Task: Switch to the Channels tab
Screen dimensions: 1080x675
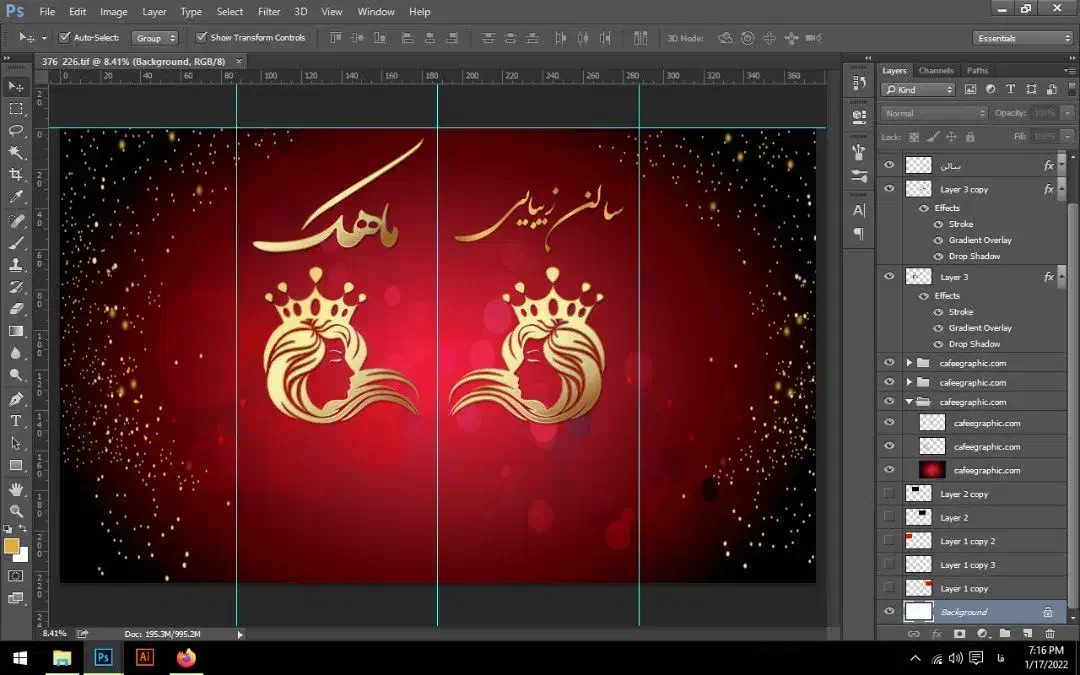Action: 936,71
